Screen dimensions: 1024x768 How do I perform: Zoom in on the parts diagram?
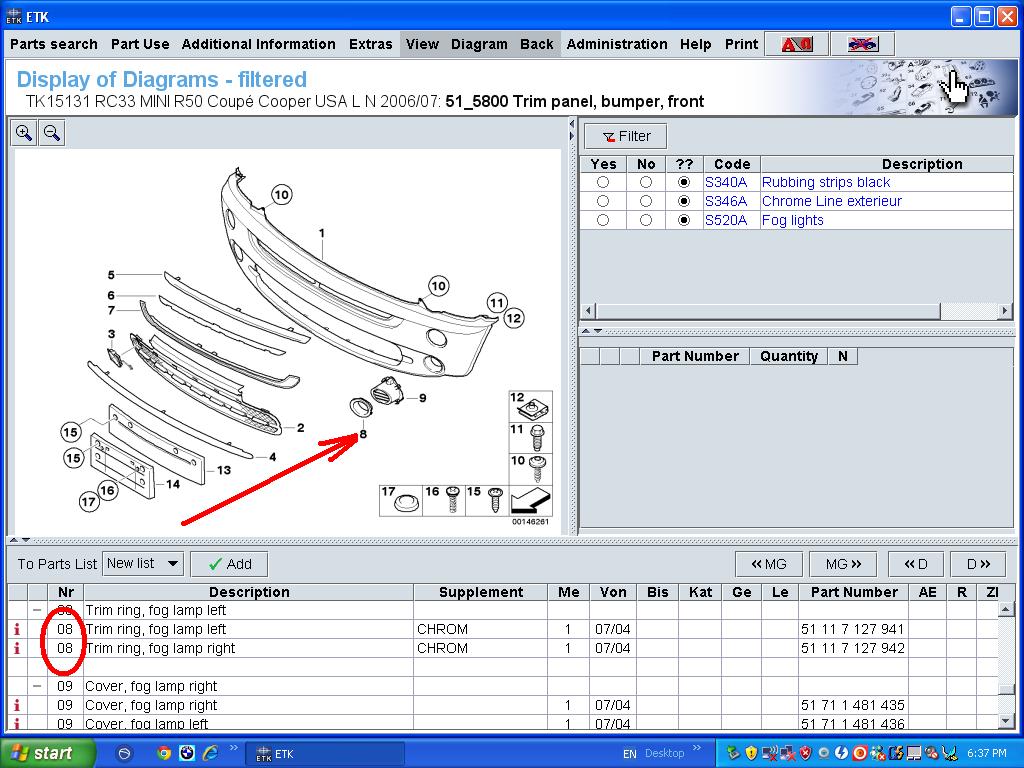point(24,133)
